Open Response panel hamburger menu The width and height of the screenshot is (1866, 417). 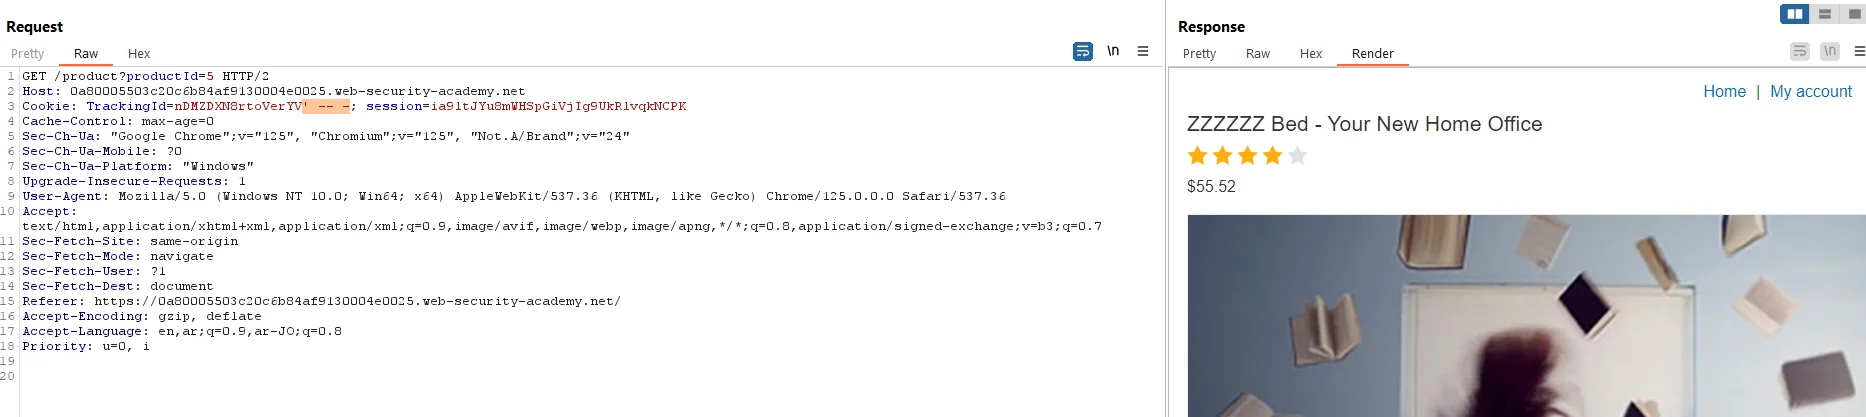coord(1859,51)
